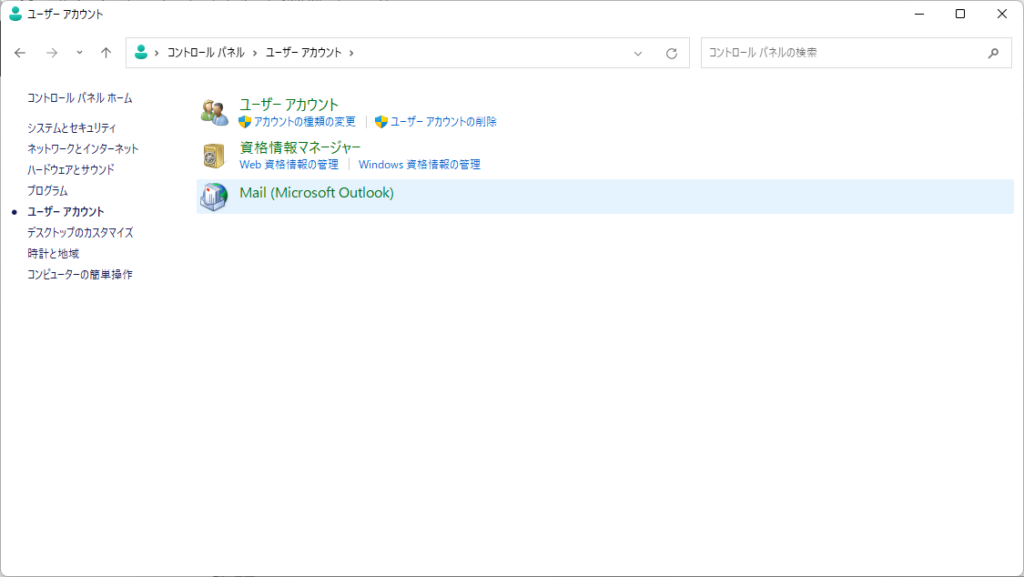
Task: Click the User Accounts (ユーザー アカウント) icon
Action: pyautogui.click(x=214, y=112)
